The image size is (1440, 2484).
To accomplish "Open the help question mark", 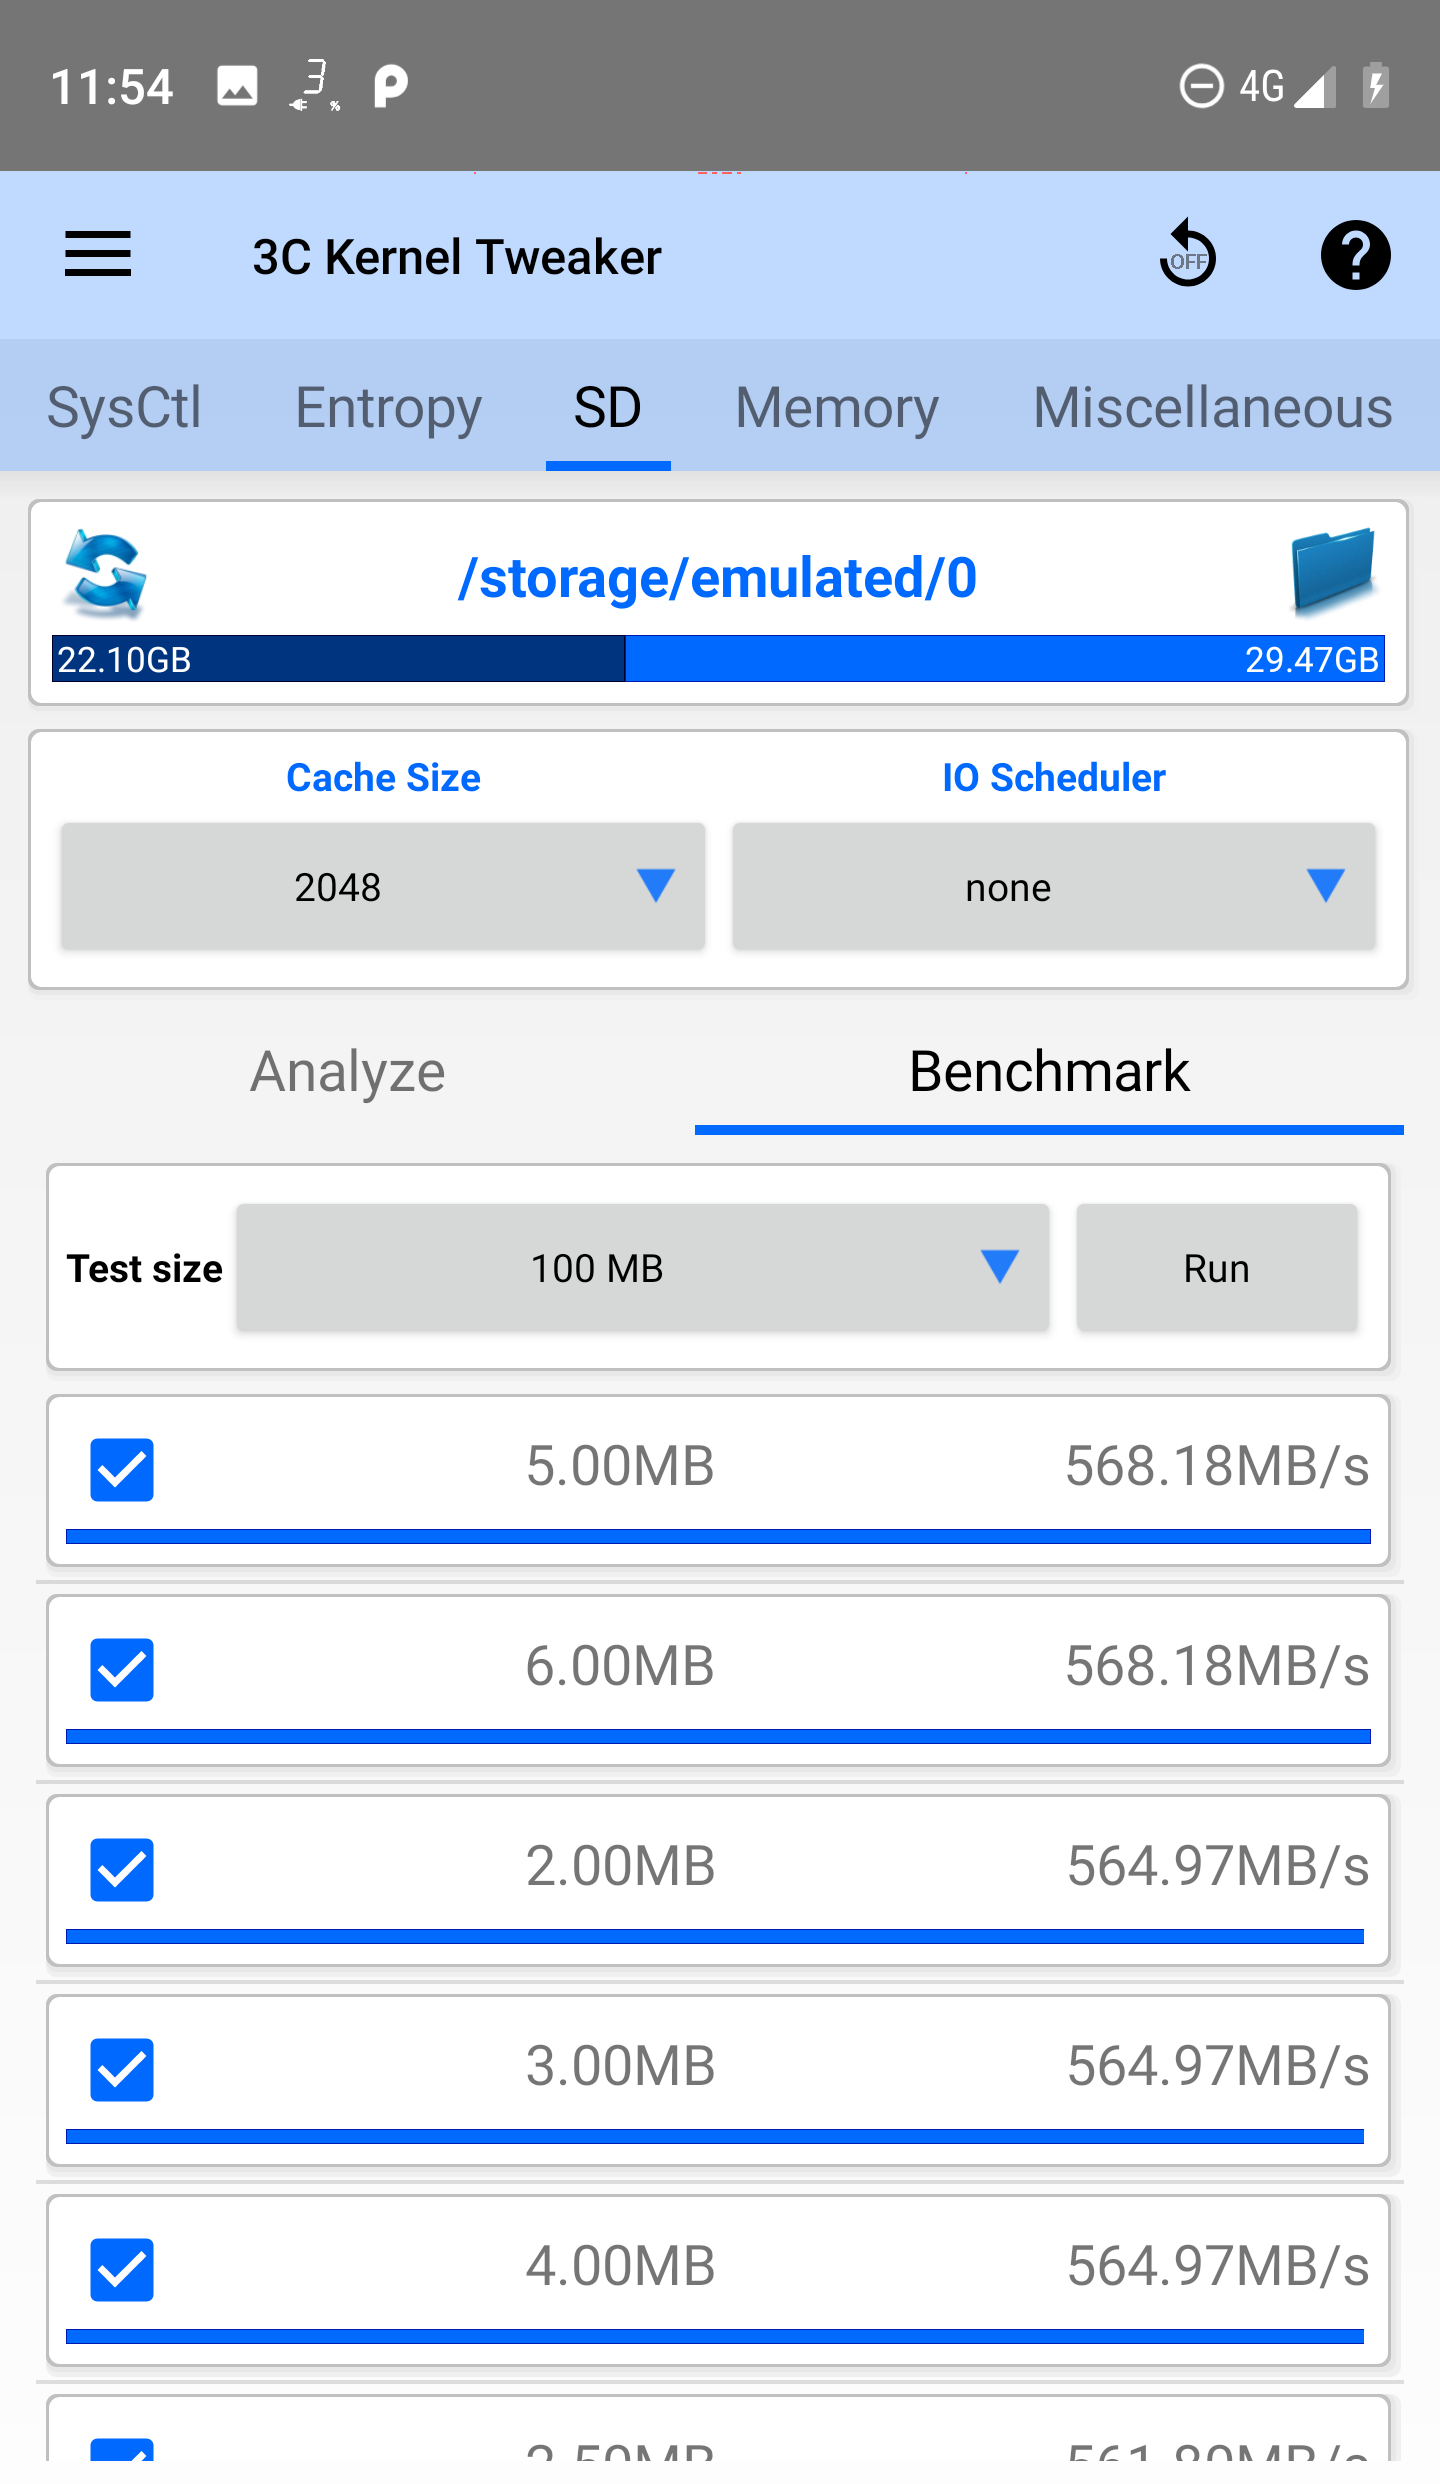I will pyautogui.click(x=1355, y=255).
